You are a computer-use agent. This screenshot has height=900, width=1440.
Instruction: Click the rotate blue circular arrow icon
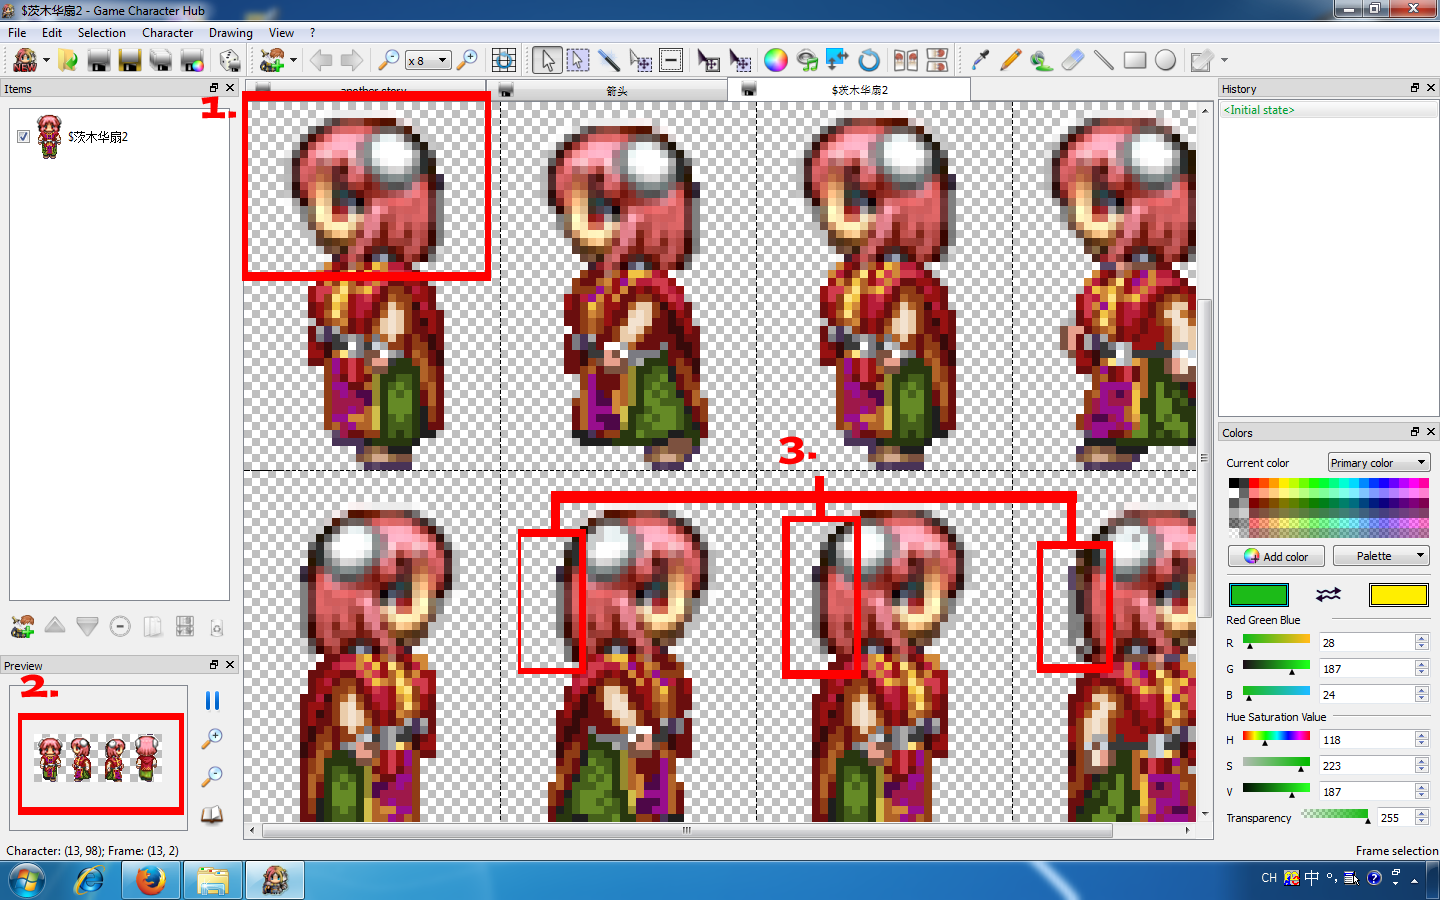click(x=869, y=60)
